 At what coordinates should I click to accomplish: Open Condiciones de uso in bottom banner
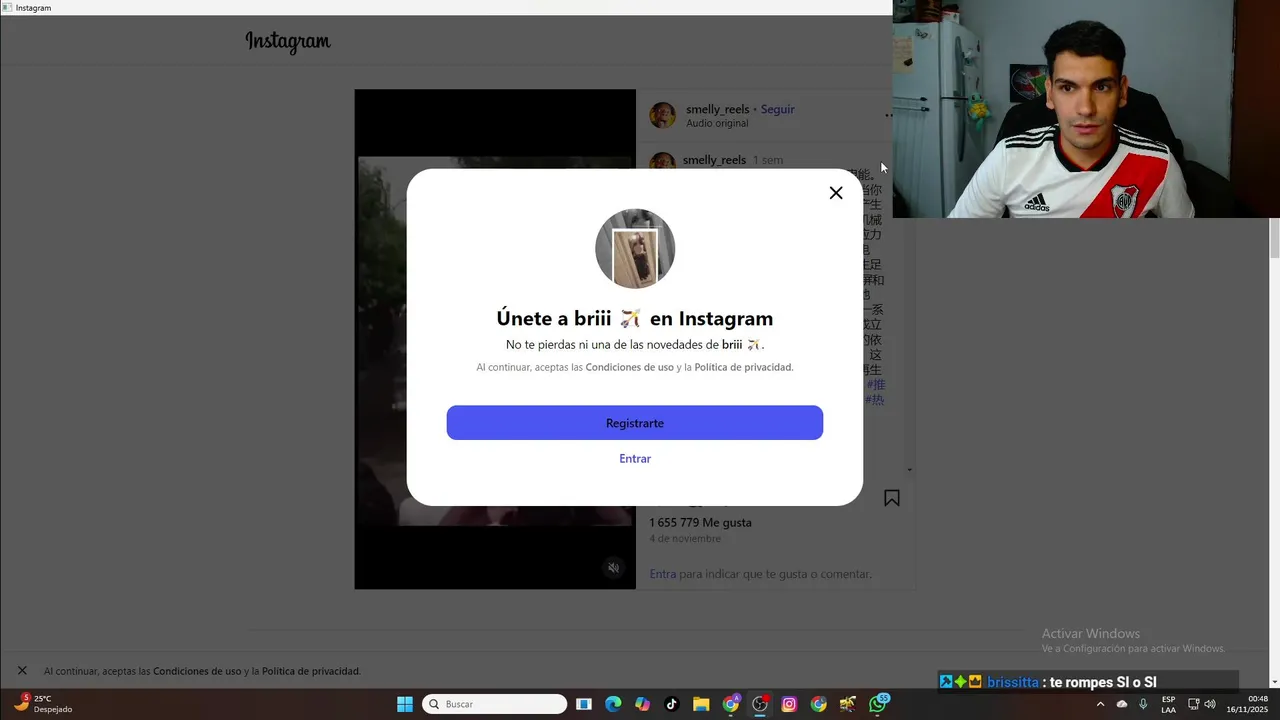(x=197, y=672)
